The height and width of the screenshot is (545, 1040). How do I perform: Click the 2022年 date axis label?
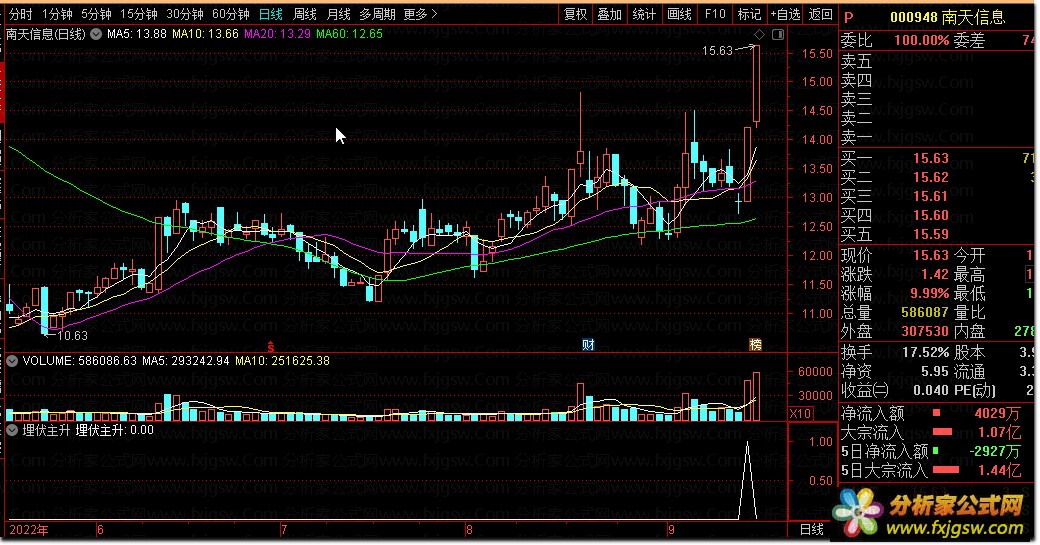[29, 530]
